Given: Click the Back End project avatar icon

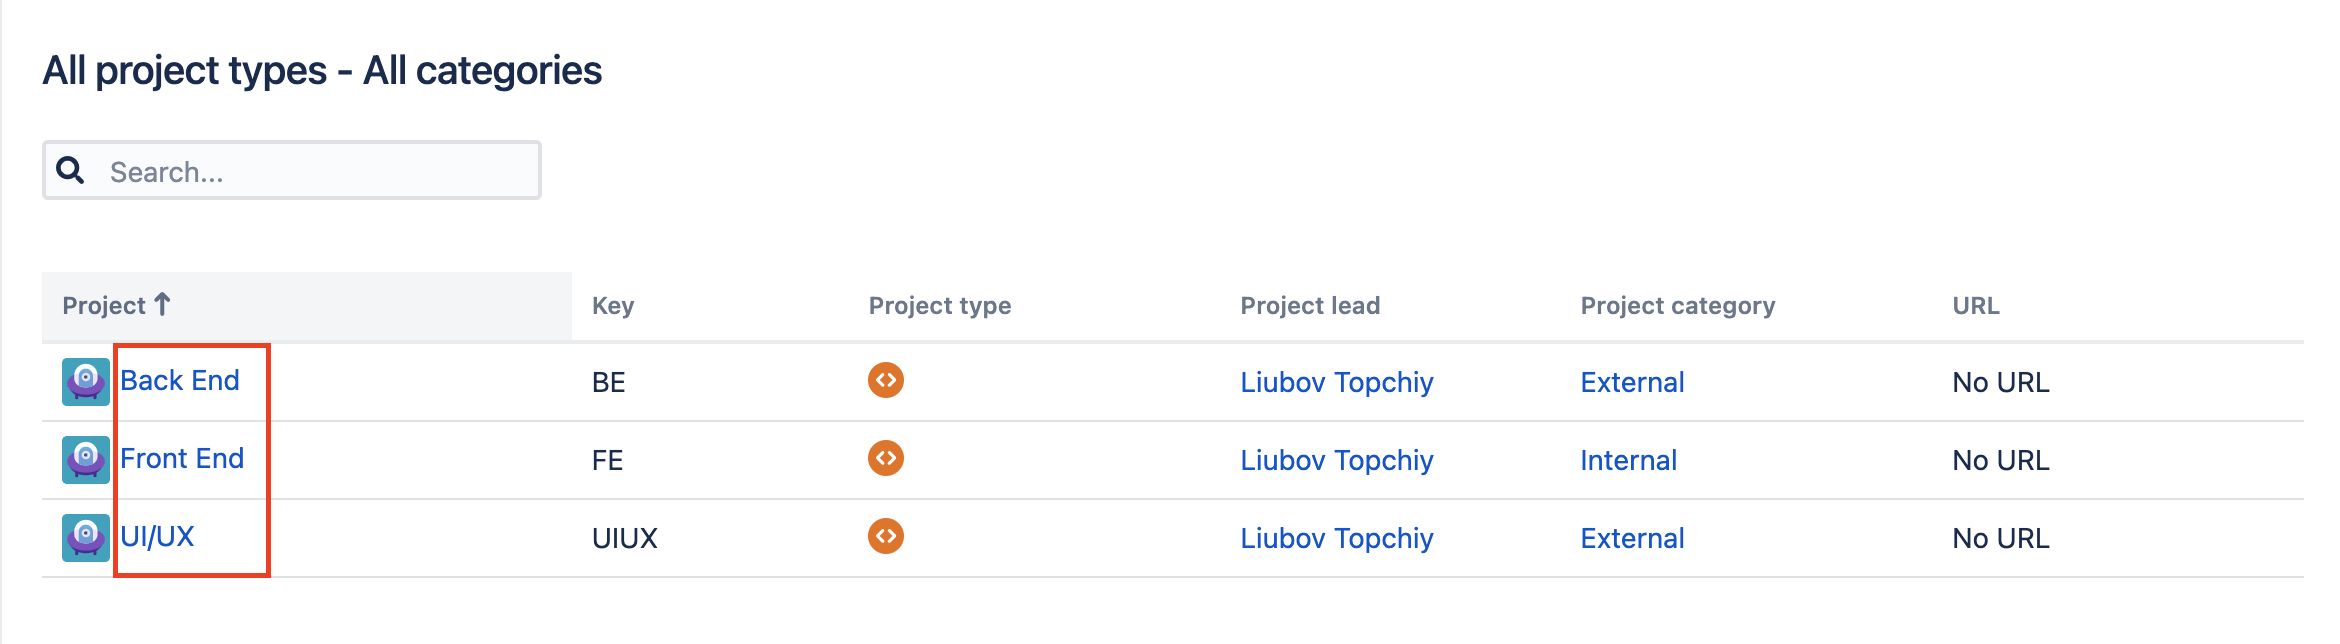Looking at the screenshot, I should [x=86, y=382].
